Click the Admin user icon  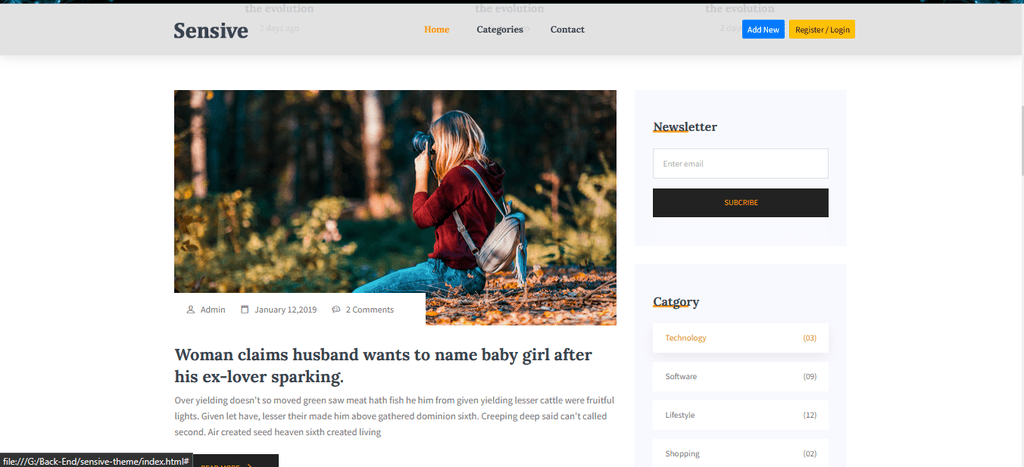(x=191, y=310)
